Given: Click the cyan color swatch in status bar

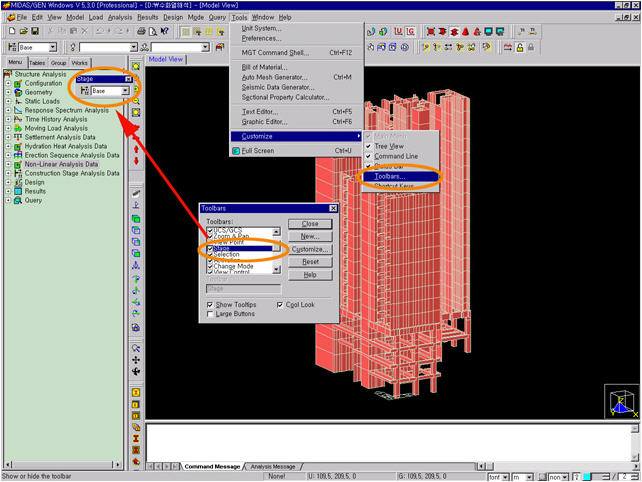Looking at the screenshot, I should (x=587, y=477).
